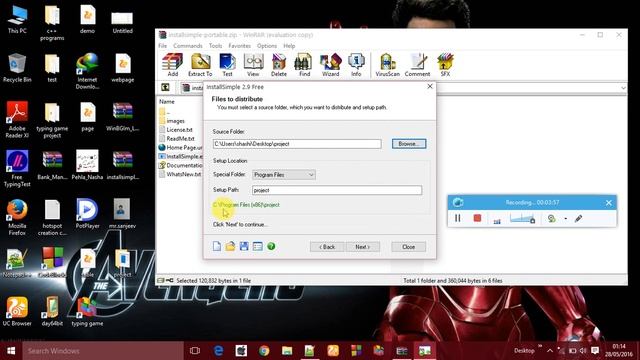Click the pencil annotate icon in recorder
640x360 pixels.
click(x=578, y=219)
